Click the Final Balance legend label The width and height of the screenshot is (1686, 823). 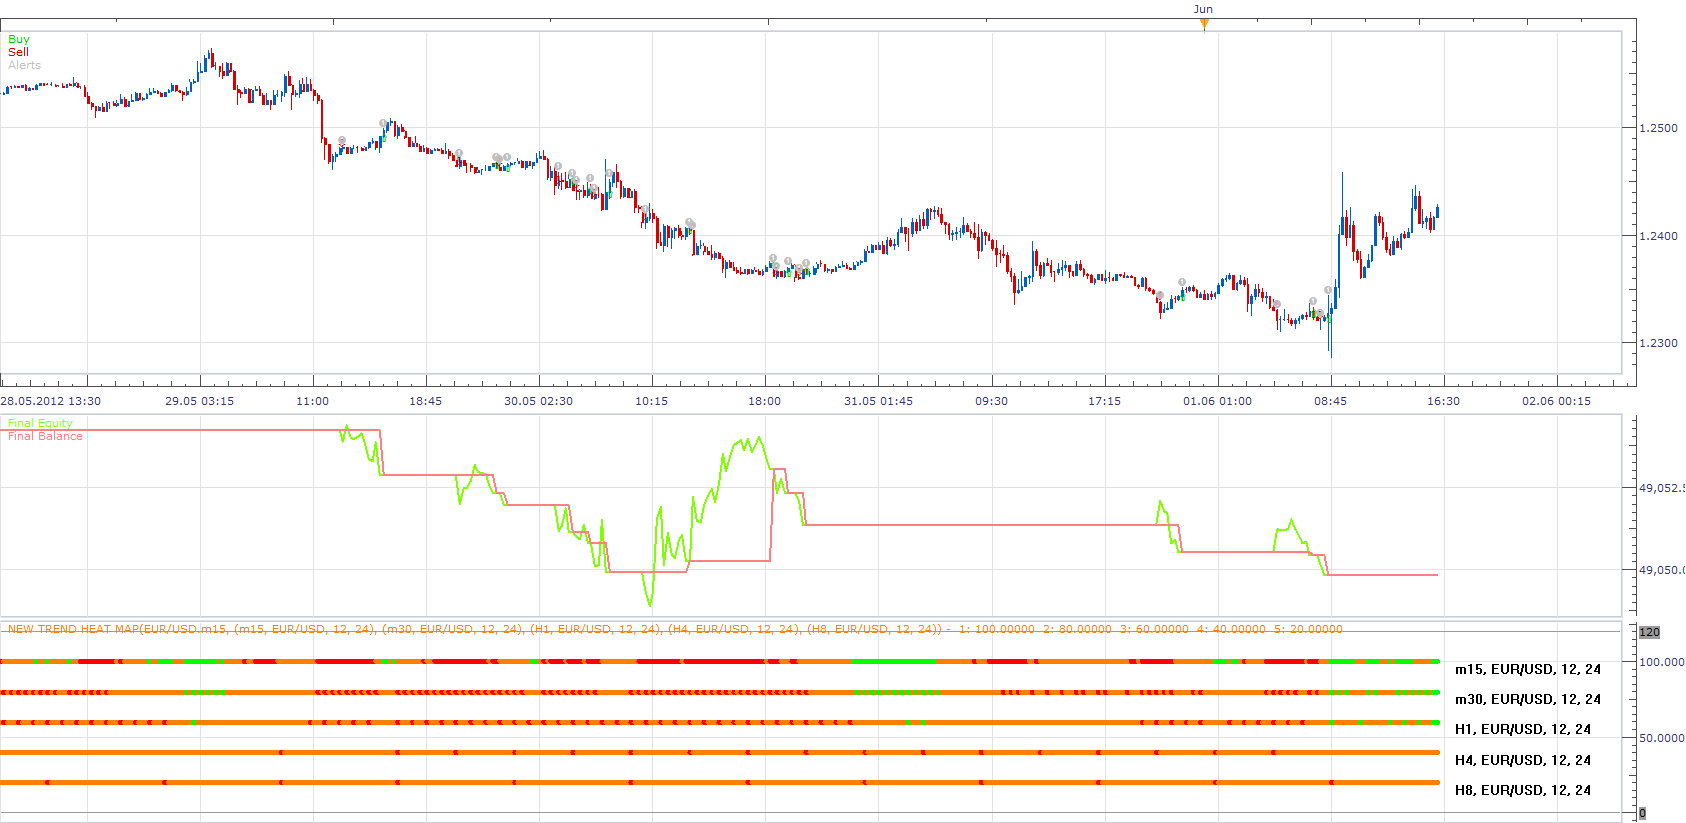(45, 436)
